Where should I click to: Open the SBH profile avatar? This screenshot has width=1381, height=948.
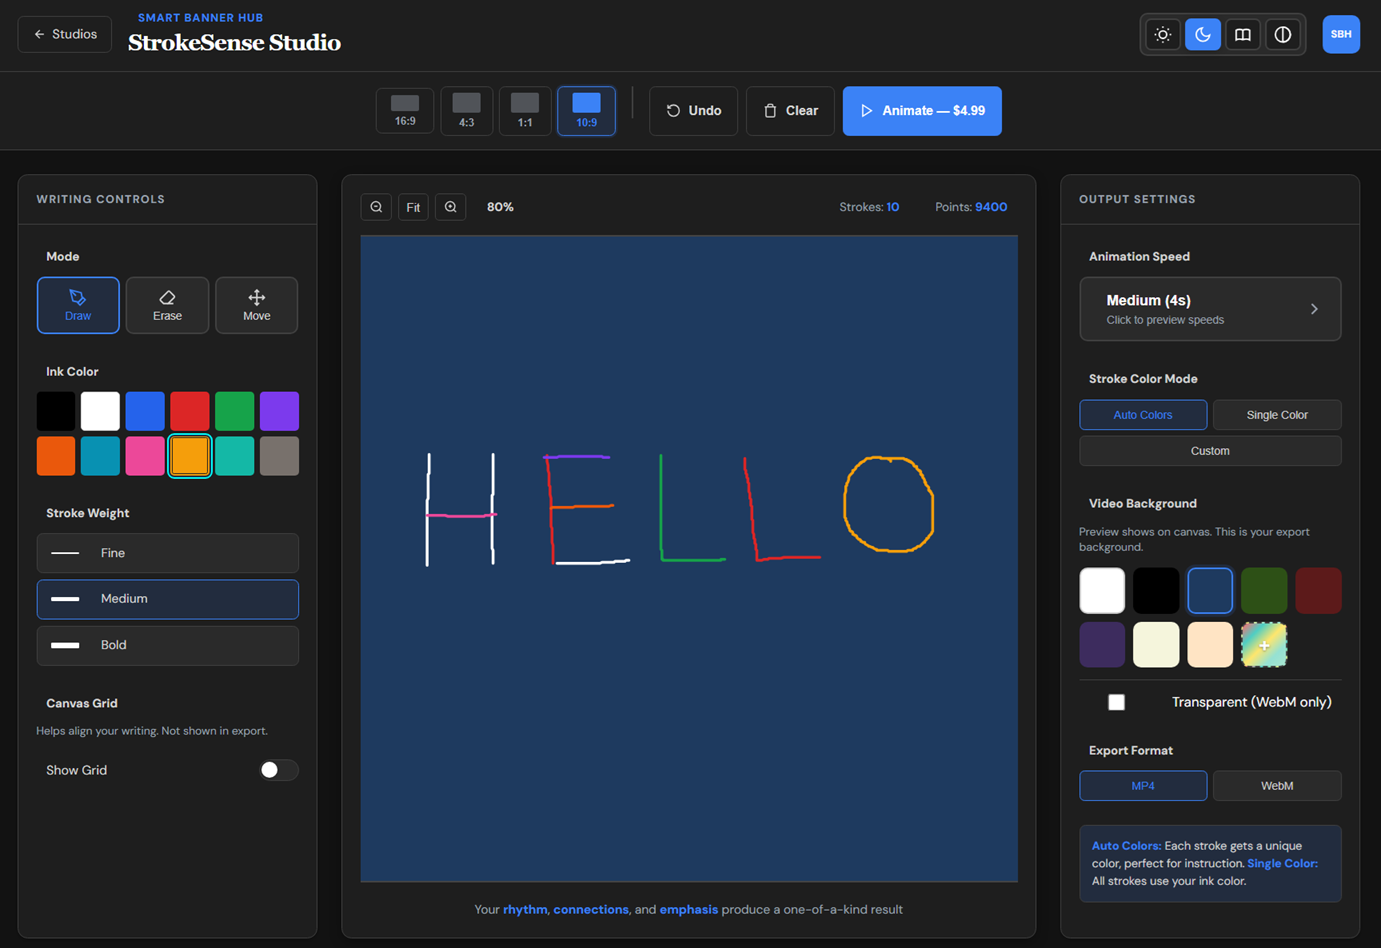(x=1341, y=34)
